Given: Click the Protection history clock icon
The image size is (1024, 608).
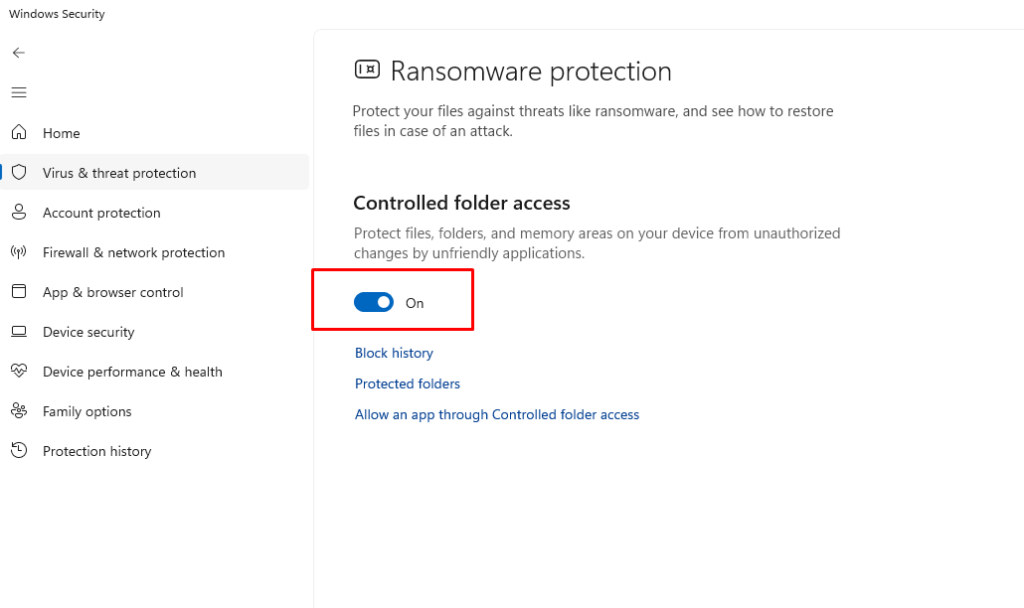Looking at the screenshot, I should click(x=18, y=451).
